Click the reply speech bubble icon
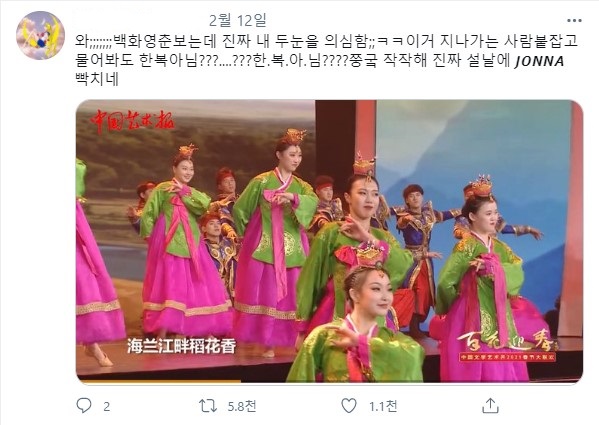 pos(84,406)
